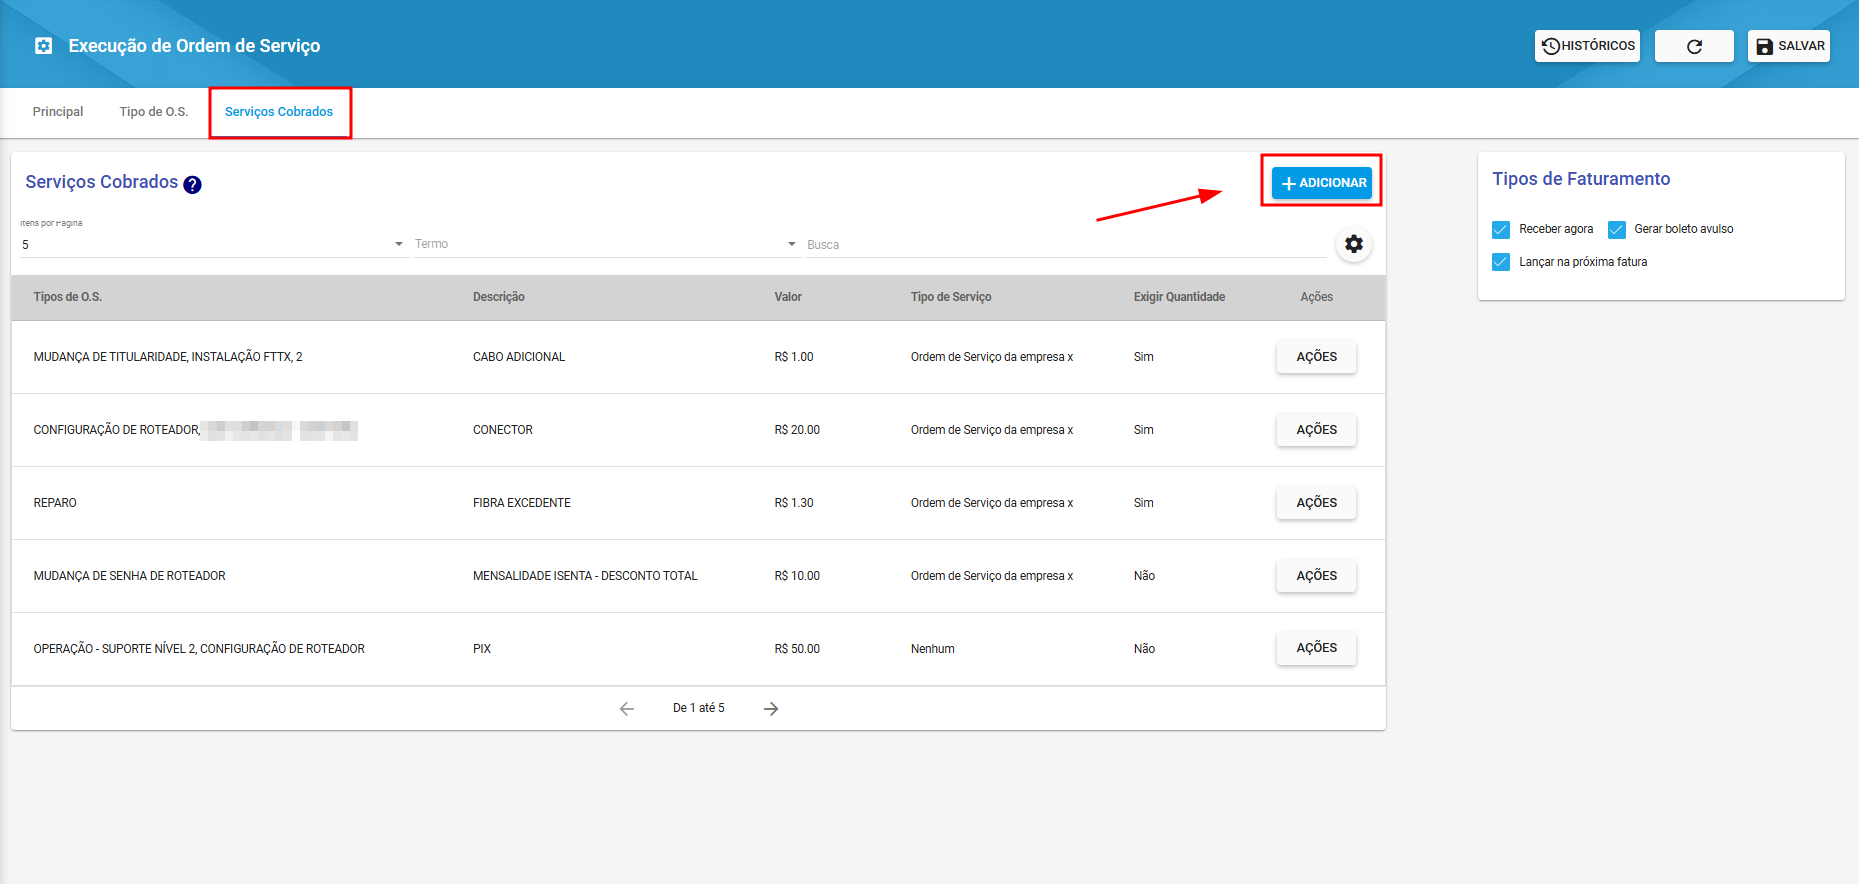Click the Nenhum service type cell
This screenshot has height=884, width=1859.
[x=933, y=649]
